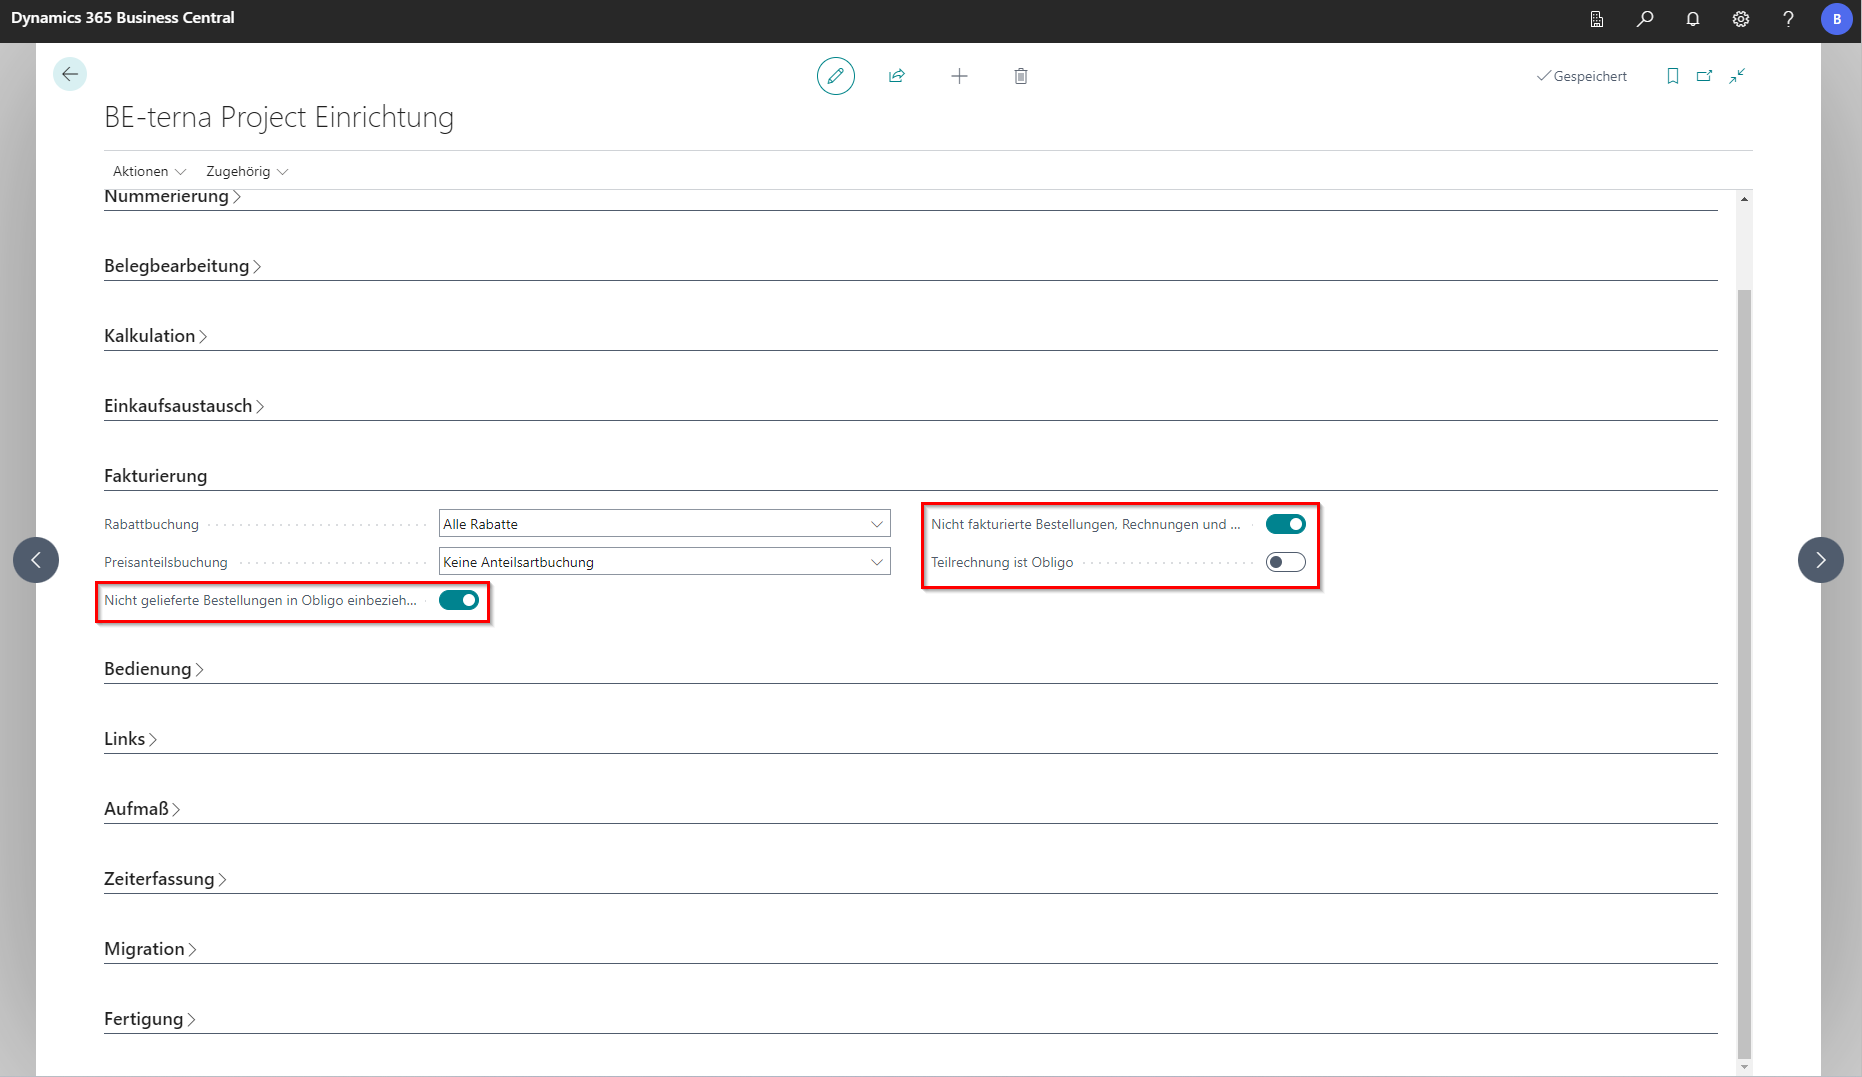Click the trash delete icon
The image size is (1862, 1077).
click(1020, 76)
